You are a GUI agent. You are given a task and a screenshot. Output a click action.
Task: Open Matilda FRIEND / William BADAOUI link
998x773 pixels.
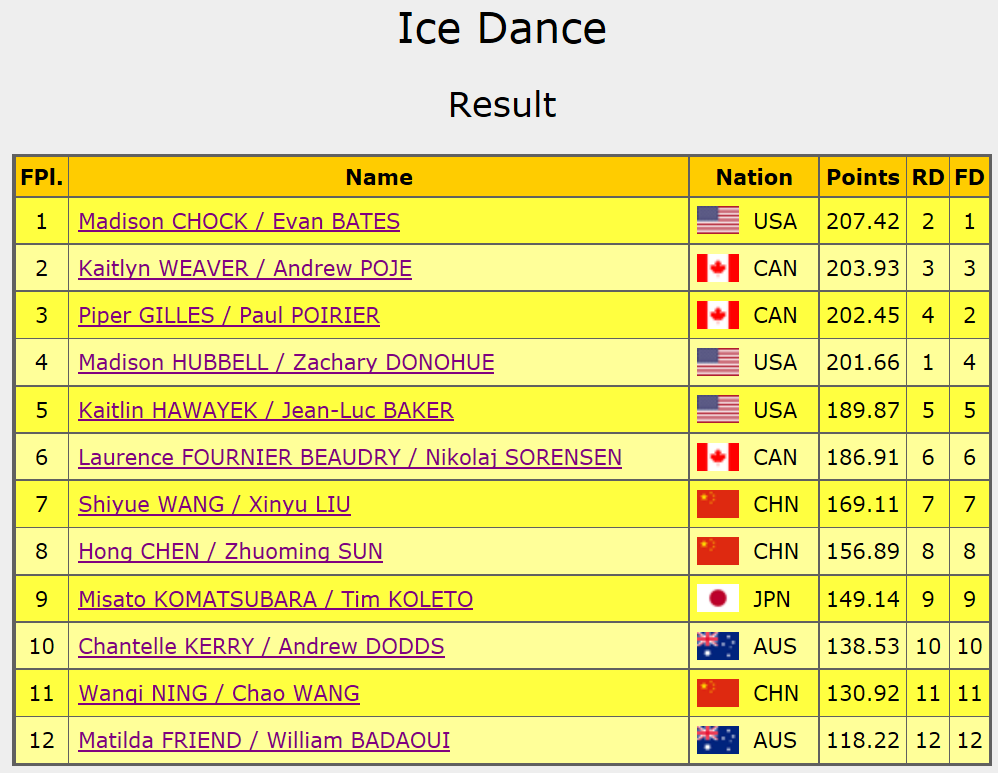264,741
